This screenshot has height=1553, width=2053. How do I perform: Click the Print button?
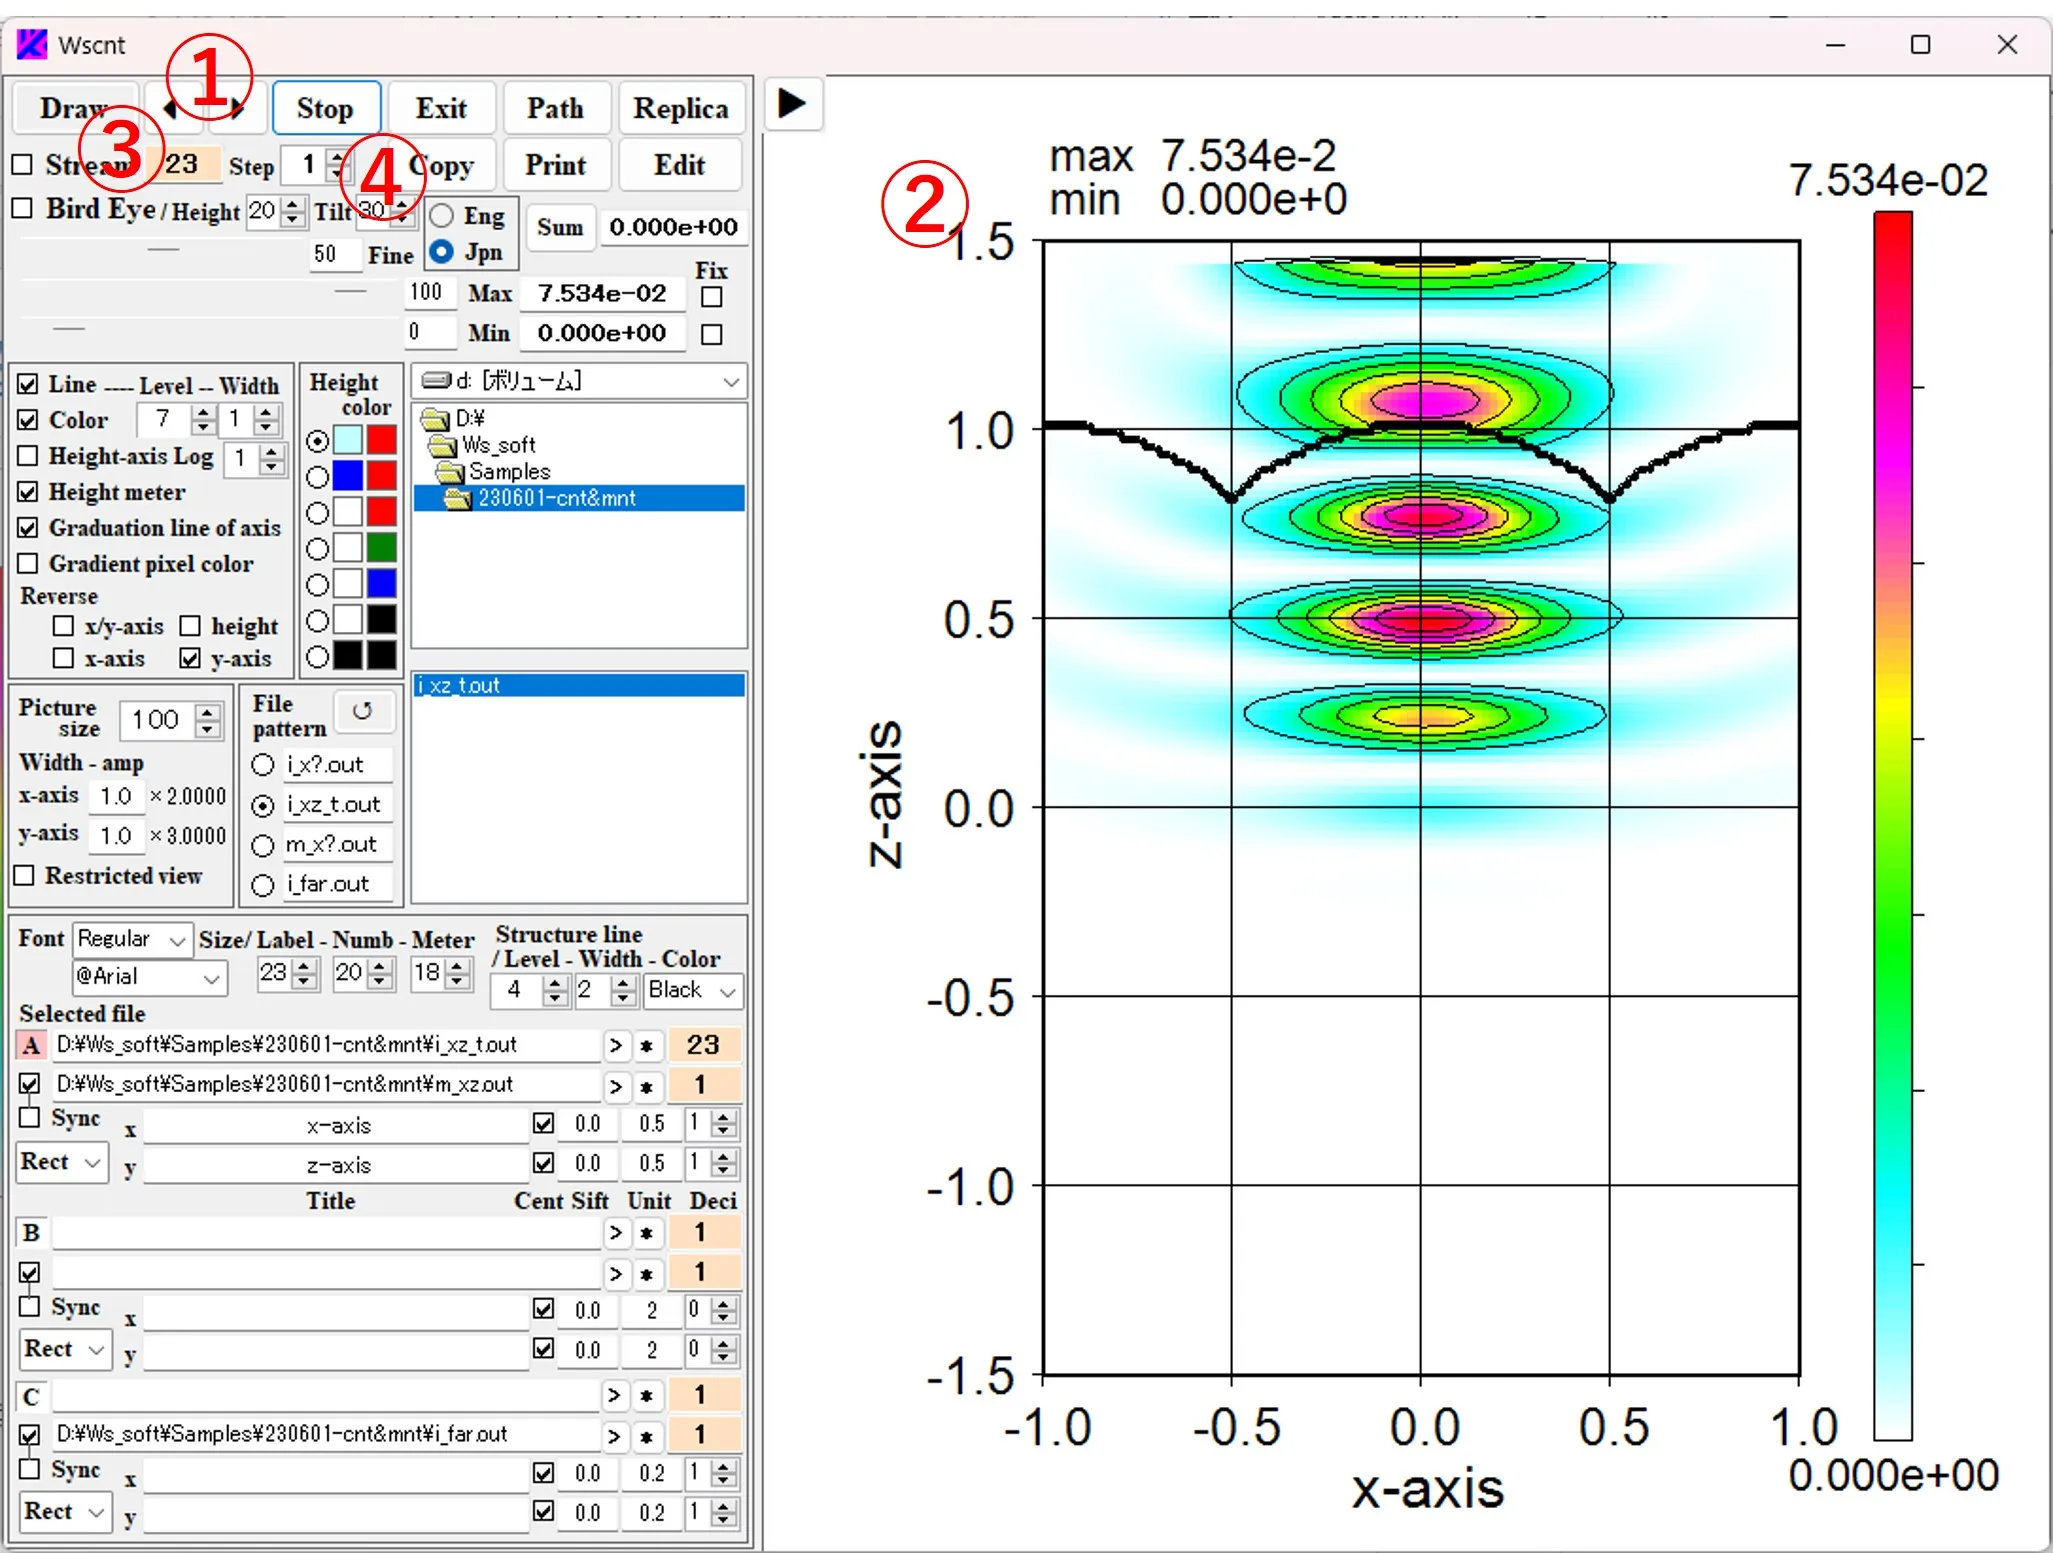[555, 165]
